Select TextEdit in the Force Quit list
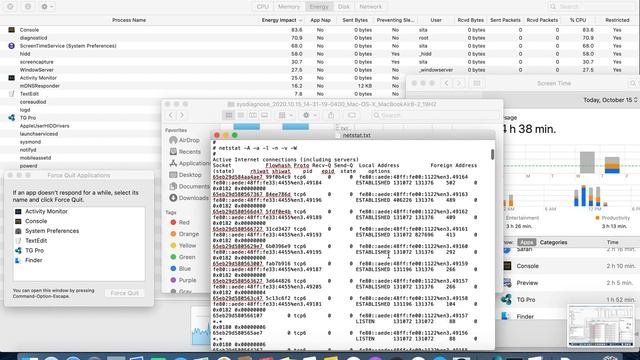This screenshot has height=360, width=640. [x=79, y=241]
